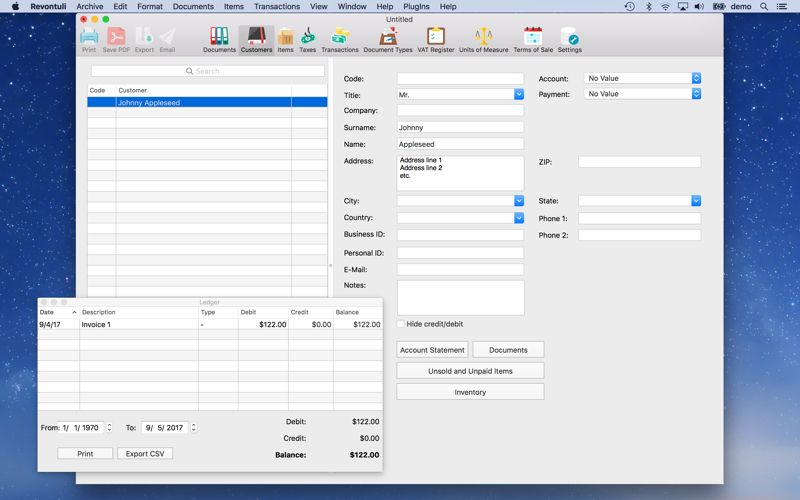800x500 pixels.
Task: Click the Save PDF toolbar icon
Action: [x=116, y=40]
